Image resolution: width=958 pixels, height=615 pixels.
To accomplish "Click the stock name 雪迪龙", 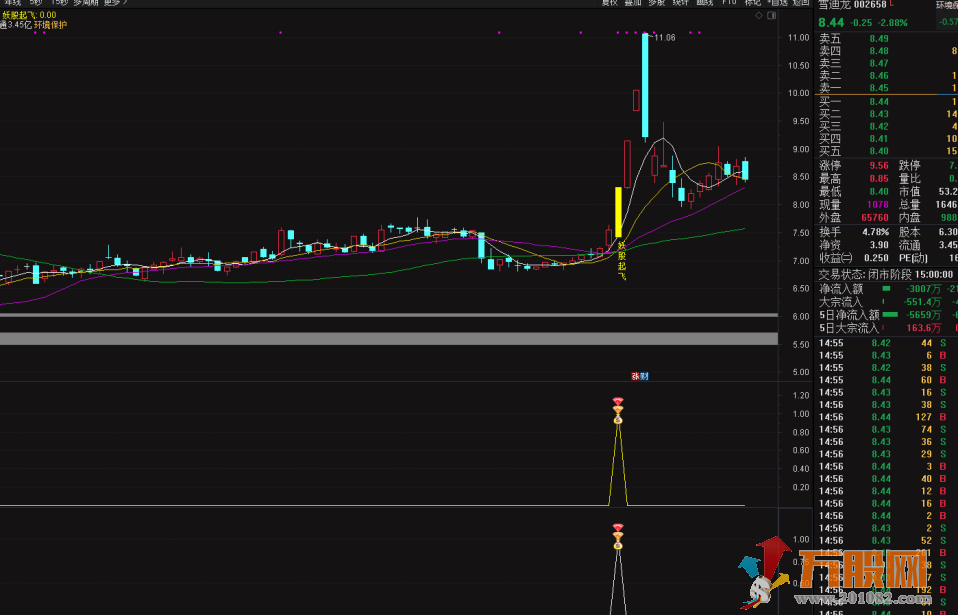I will point(835,5).
